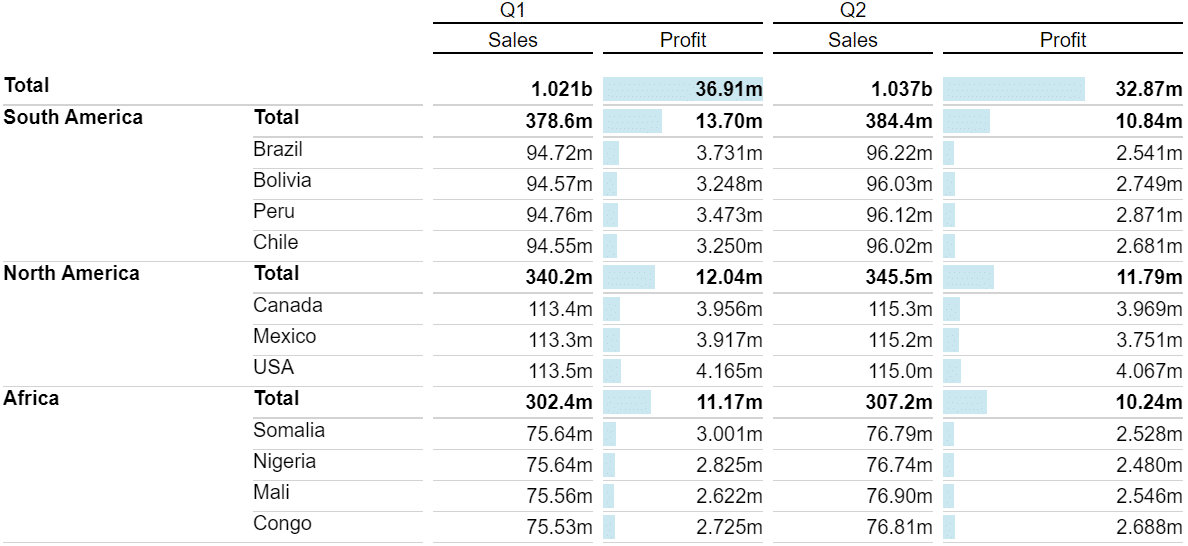
Task: Click the USA Q1 profit value 4.165m
Action: tap(729, 371)
